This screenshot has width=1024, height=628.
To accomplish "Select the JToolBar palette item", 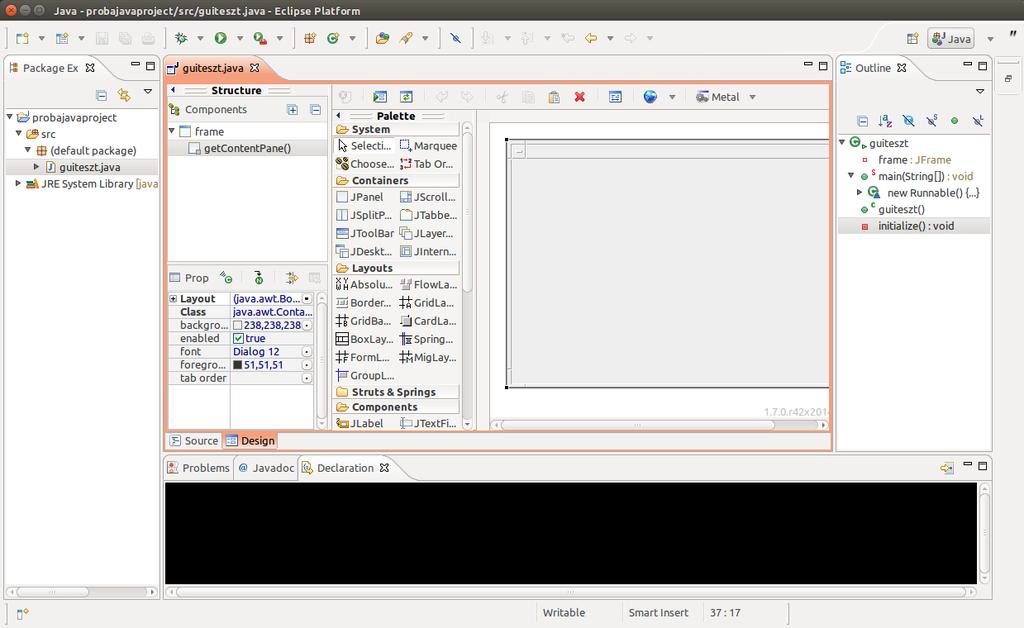I will 364,233.
